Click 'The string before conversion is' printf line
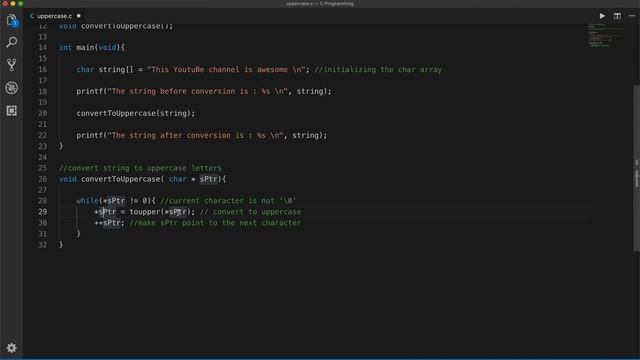This screenshot has height=360, width=640. coord(204,91)
